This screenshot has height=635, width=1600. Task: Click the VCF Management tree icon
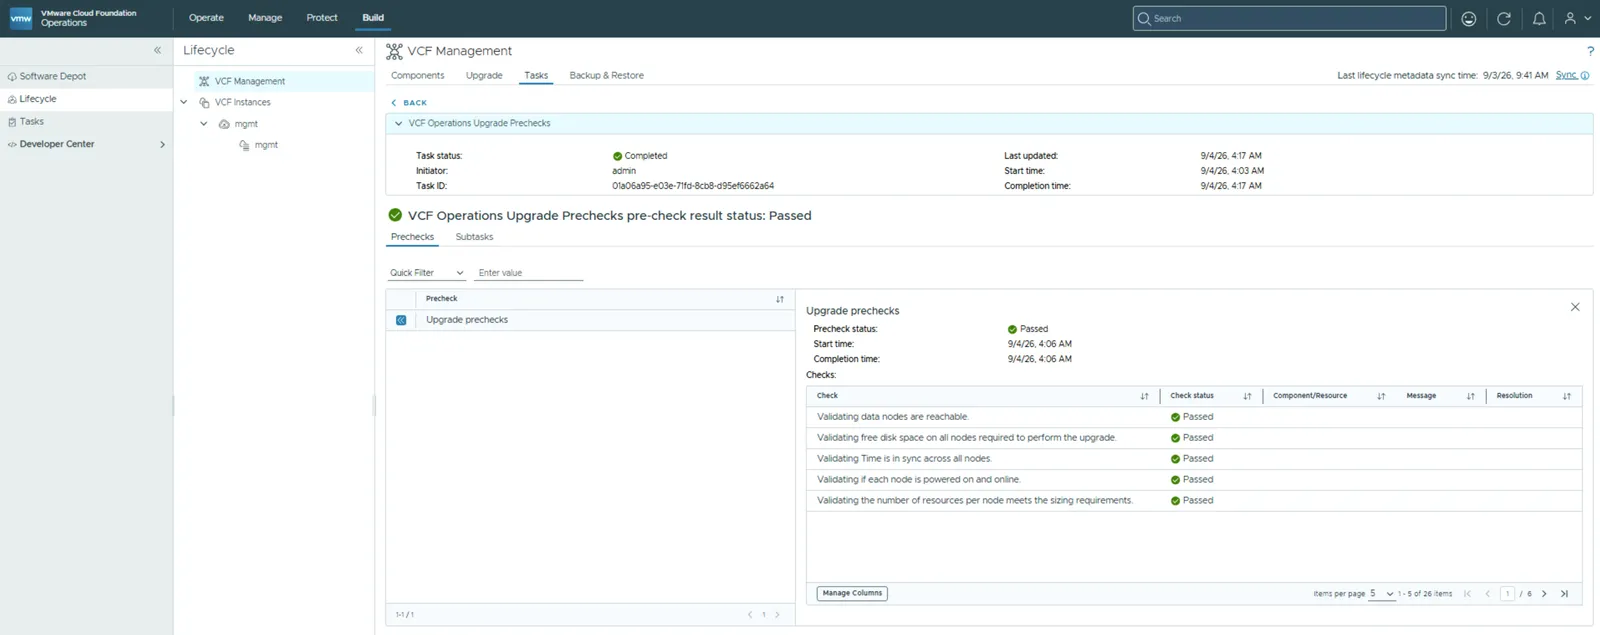coord(205,81)
